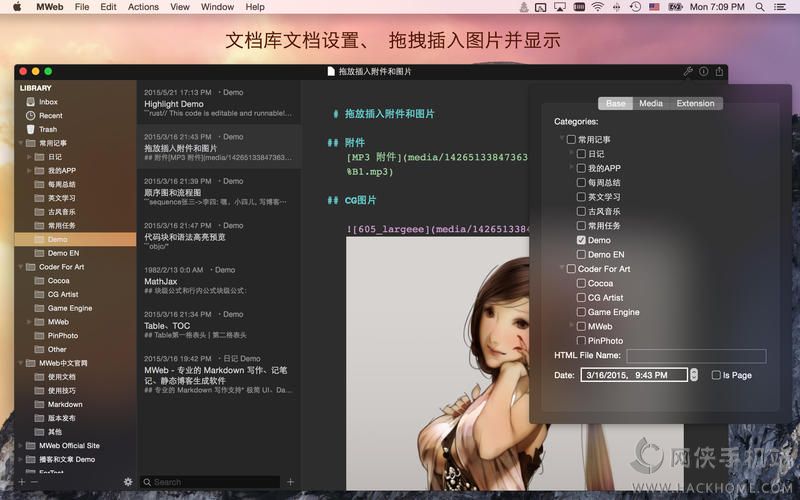
Task: Click the wrench settings icon in title bar
Action: [688, 71]
